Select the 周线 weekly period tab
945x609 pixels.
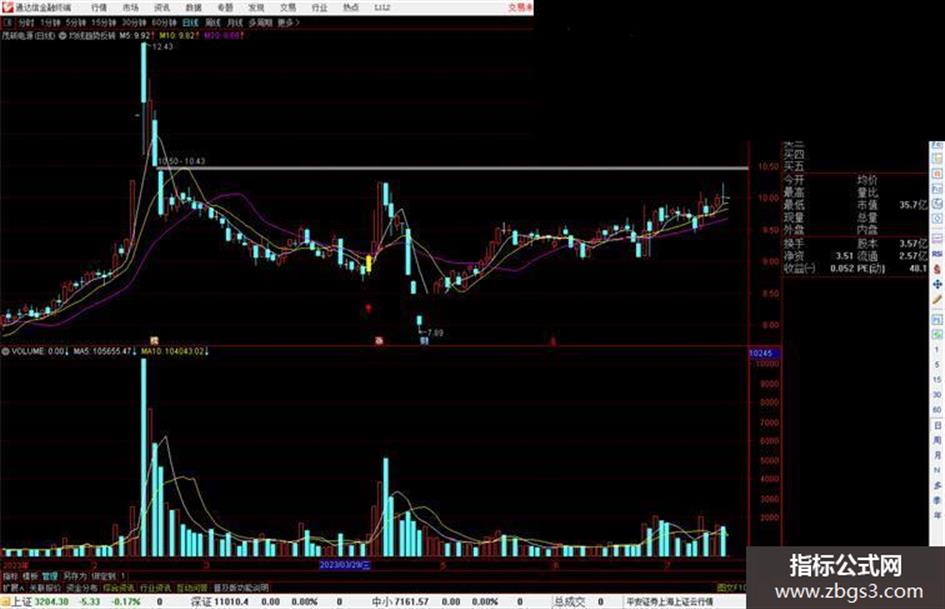point(213,22)
